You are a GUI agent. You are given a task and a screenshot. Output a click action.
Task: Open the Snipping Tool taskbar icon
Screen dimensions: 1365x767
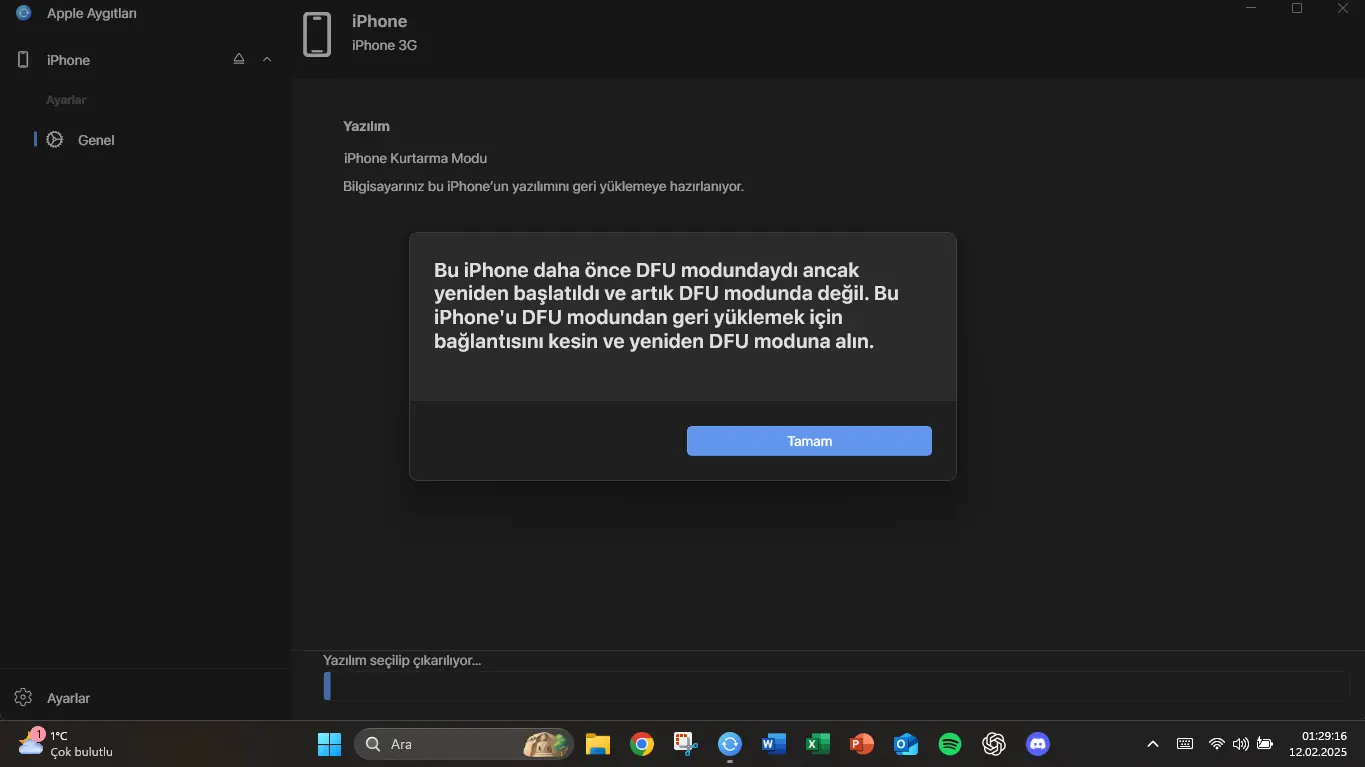[686, 744]
